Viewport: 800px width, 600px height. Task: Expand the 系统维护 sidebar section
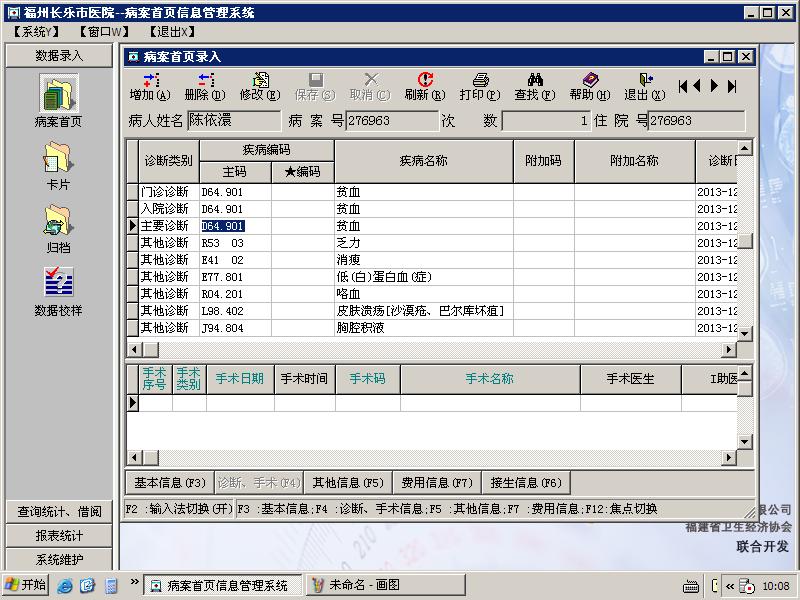59,560
